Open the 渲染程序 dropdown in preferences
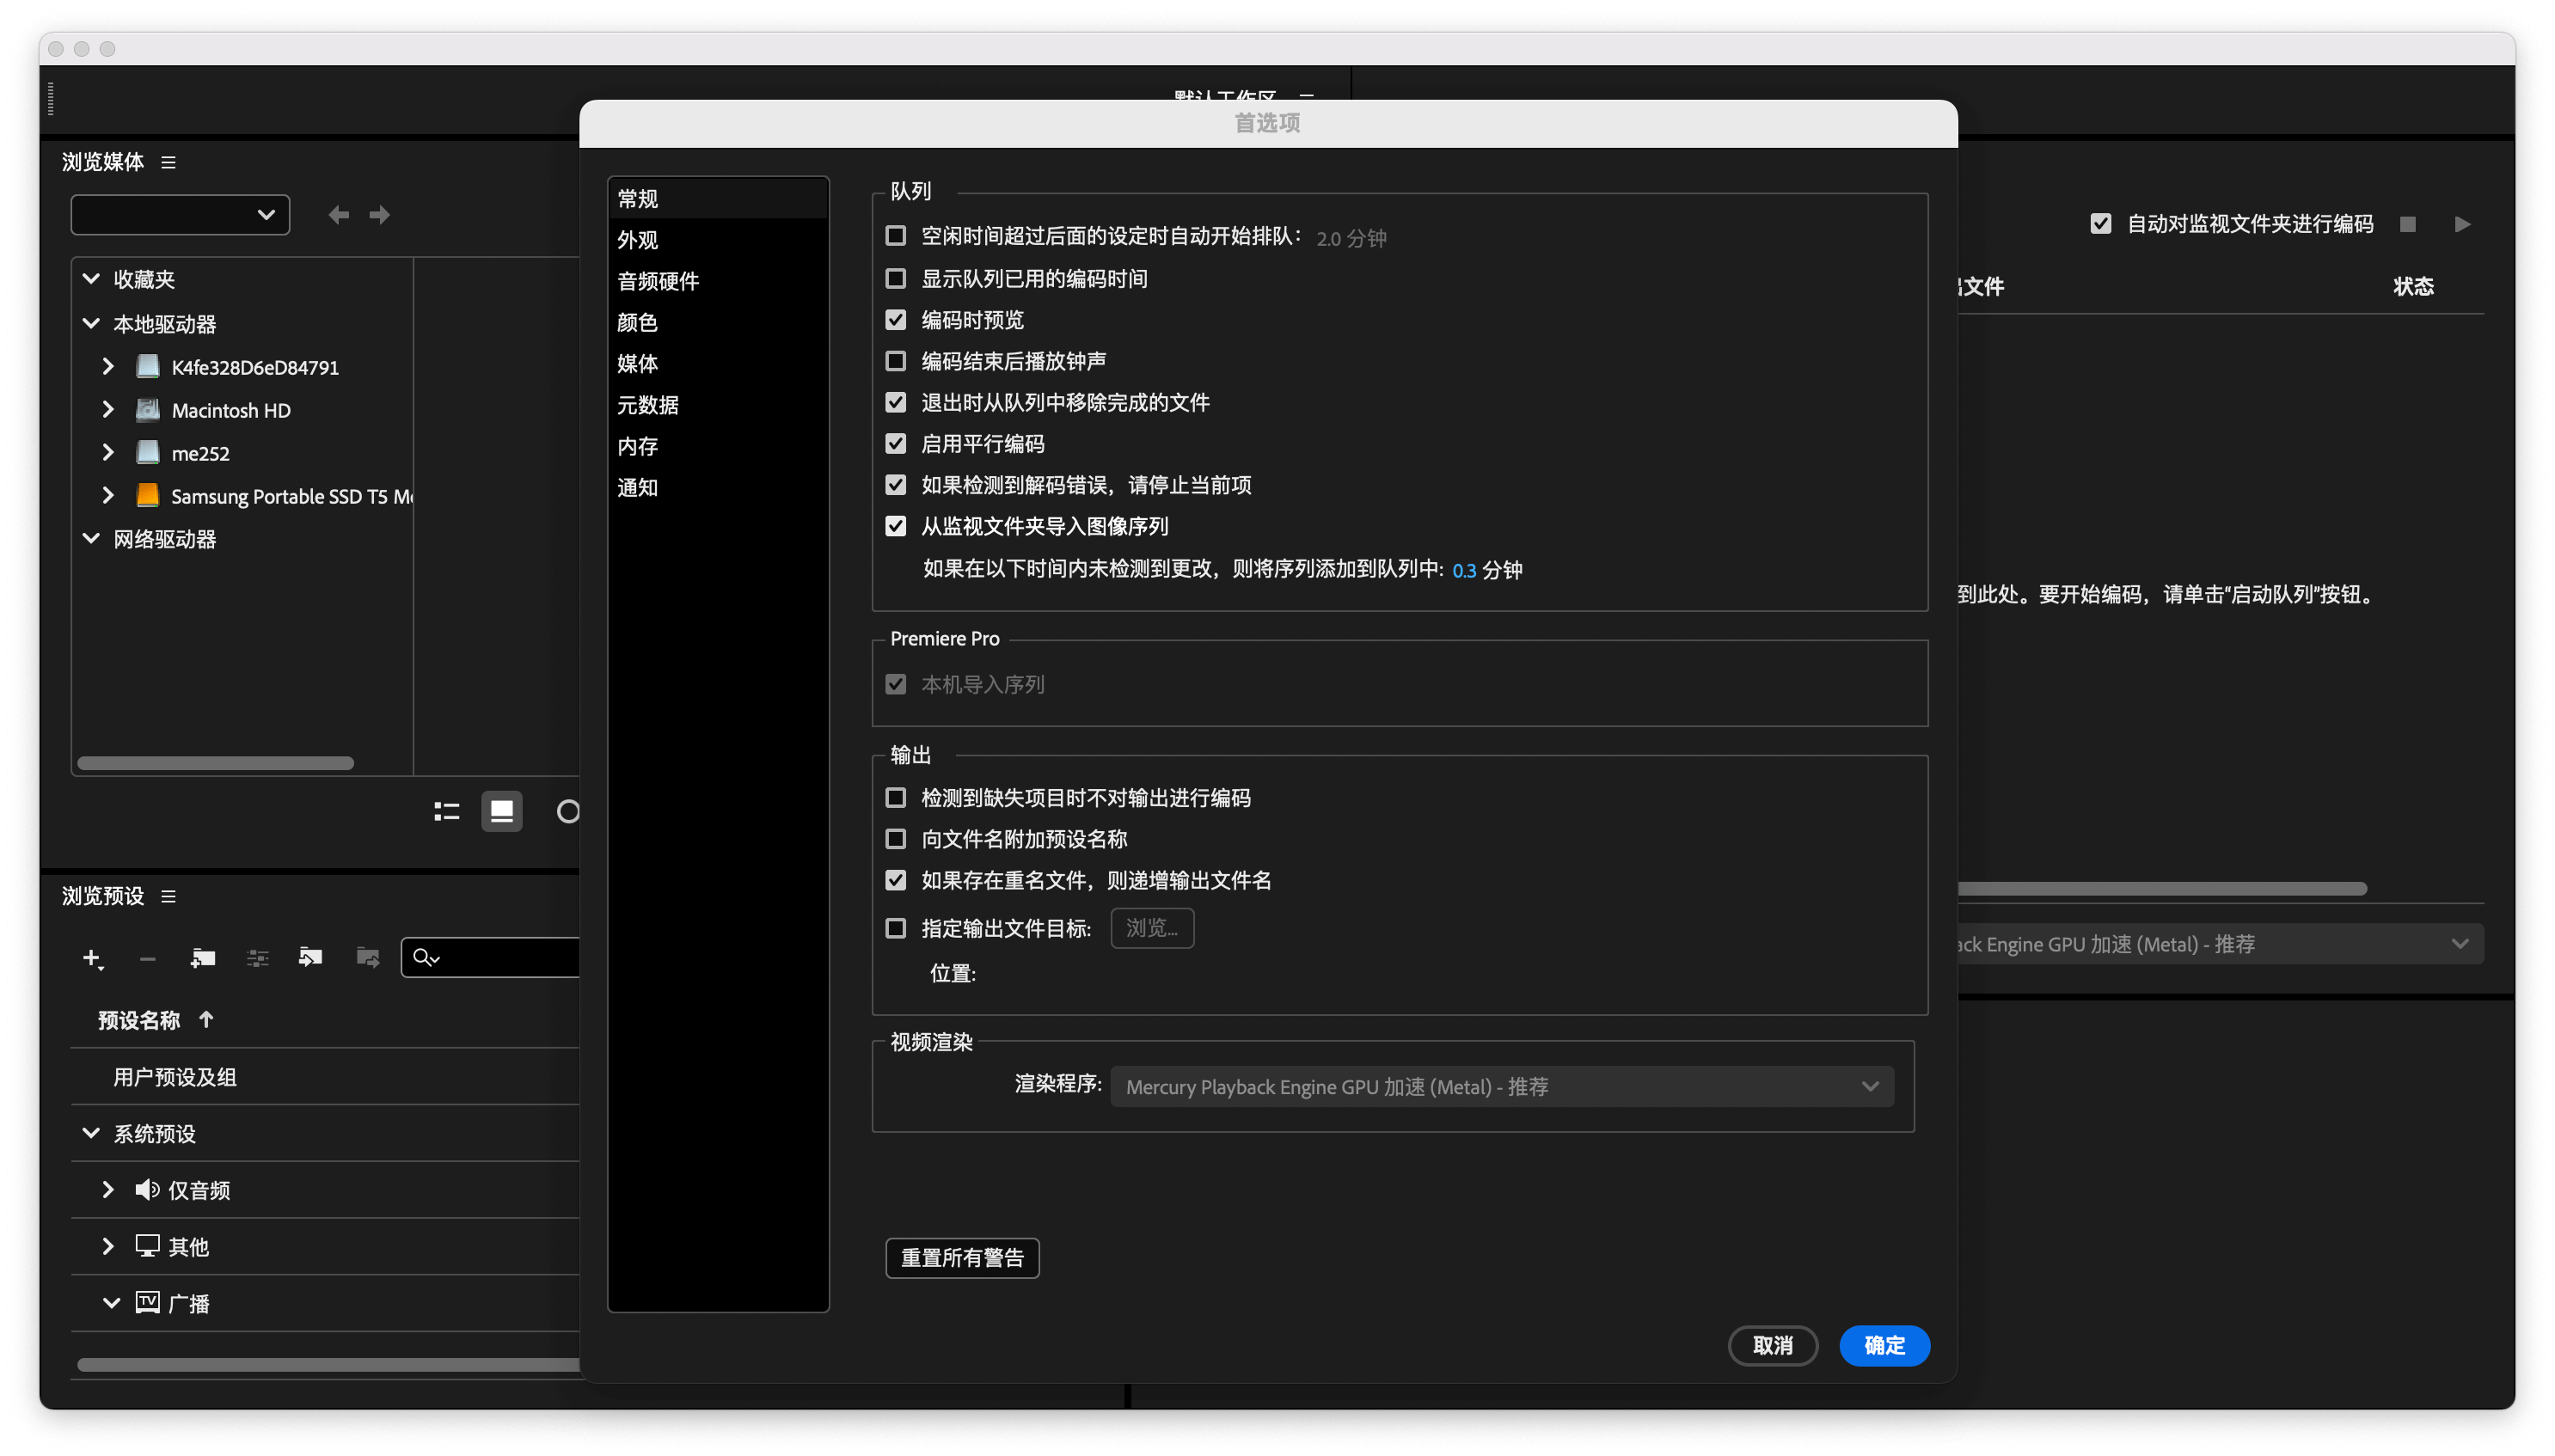 (1502, 1086)
